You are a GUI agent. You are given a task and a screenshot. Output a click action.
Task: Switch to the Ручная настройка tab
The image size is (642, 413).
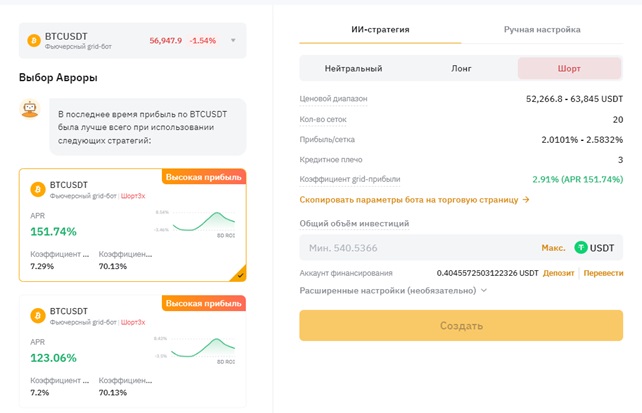(542, 30)
